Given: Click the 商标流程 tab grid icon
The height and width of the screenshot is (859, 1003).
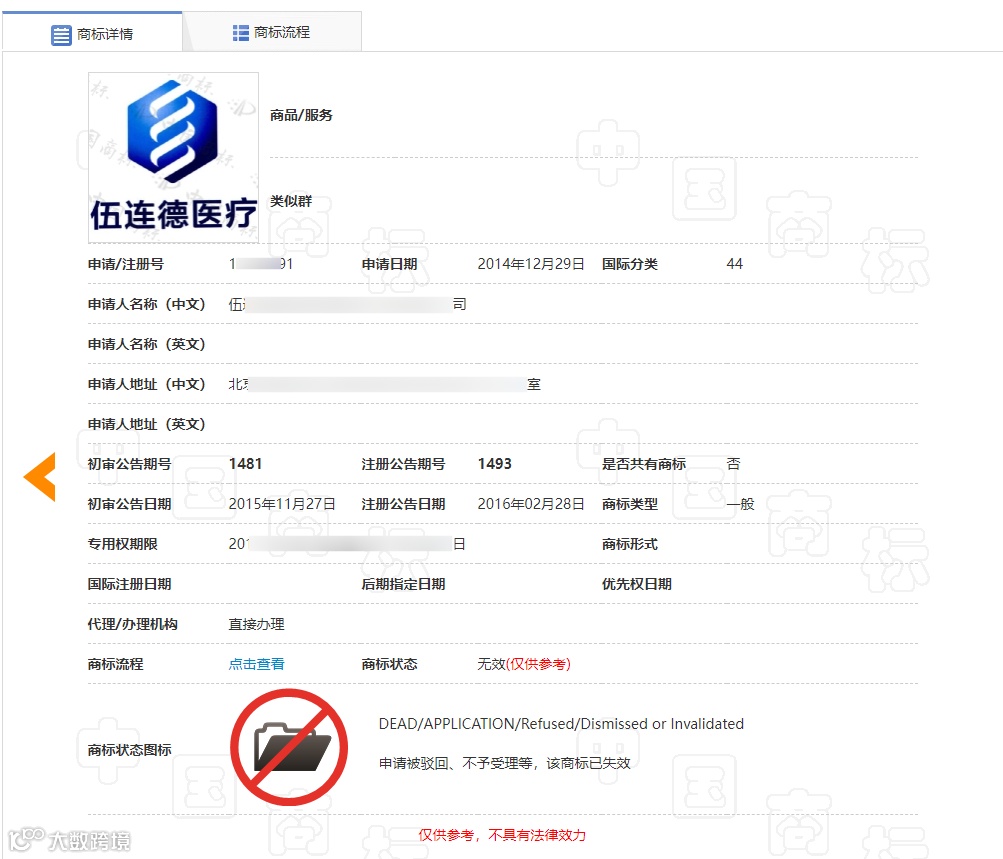Looking at the screenshot, I should tap(241, 33).
